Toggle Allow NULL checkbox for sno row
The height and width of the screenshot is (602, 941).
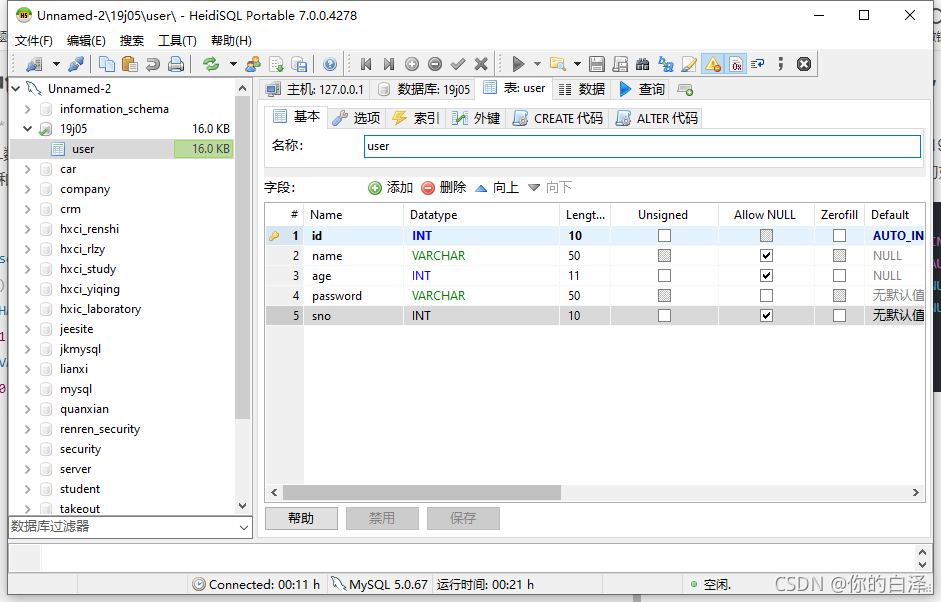(x=766, y=315)
